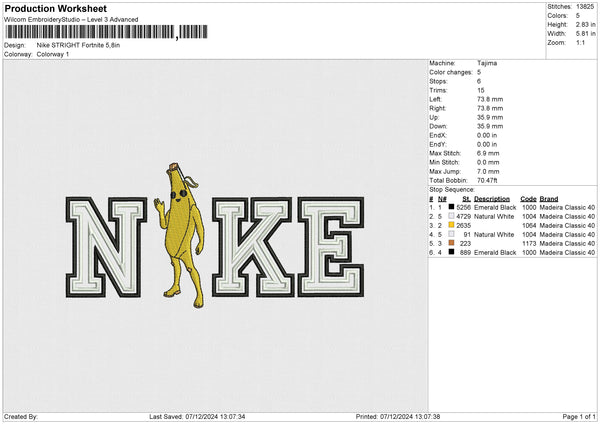Select stitch count 5256 in row 1
The width and height of the screenshot is (600, 424).
[x=464, y=207]
